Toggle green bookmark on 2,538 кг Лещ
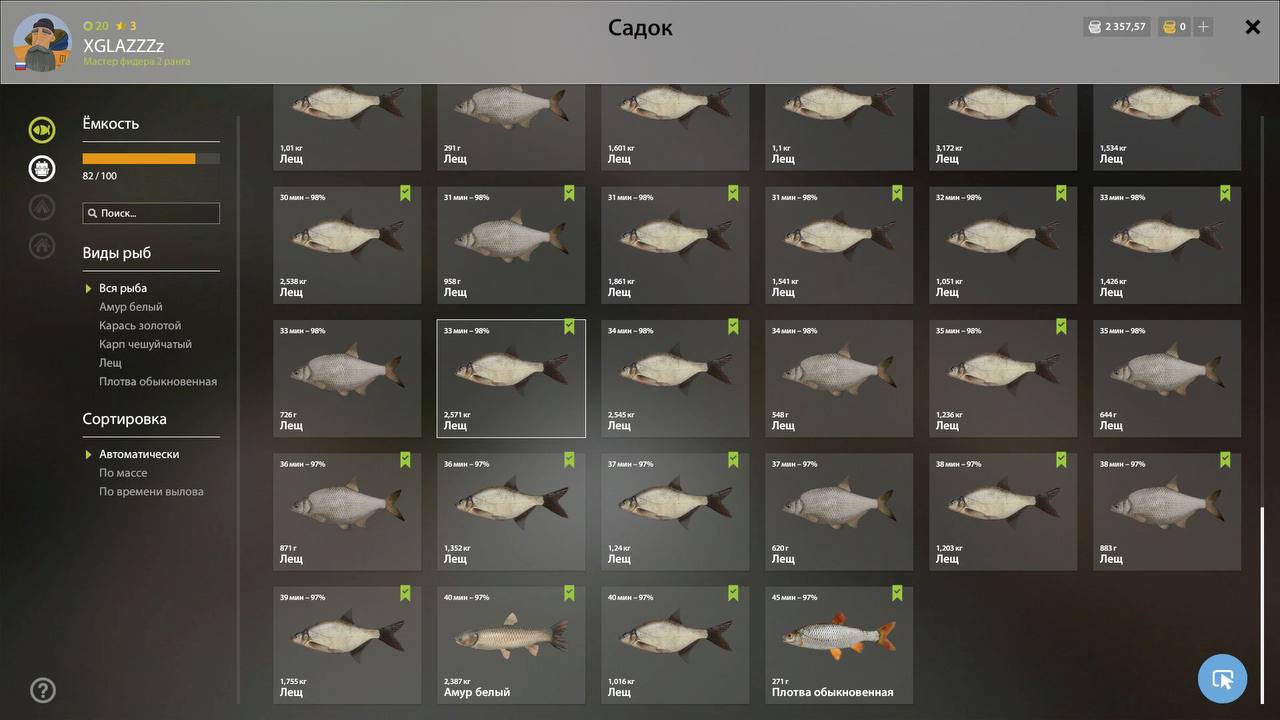1280x720 pixels. 405,193
